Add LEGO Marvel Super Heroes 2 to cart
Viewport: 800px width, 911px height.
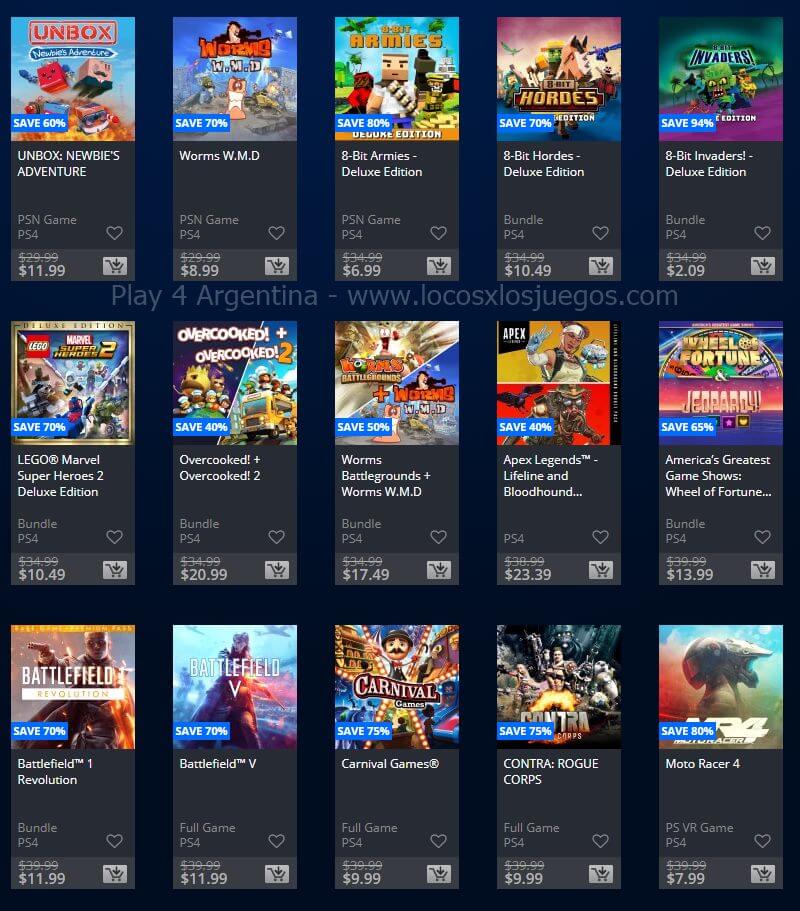(114, 570)
